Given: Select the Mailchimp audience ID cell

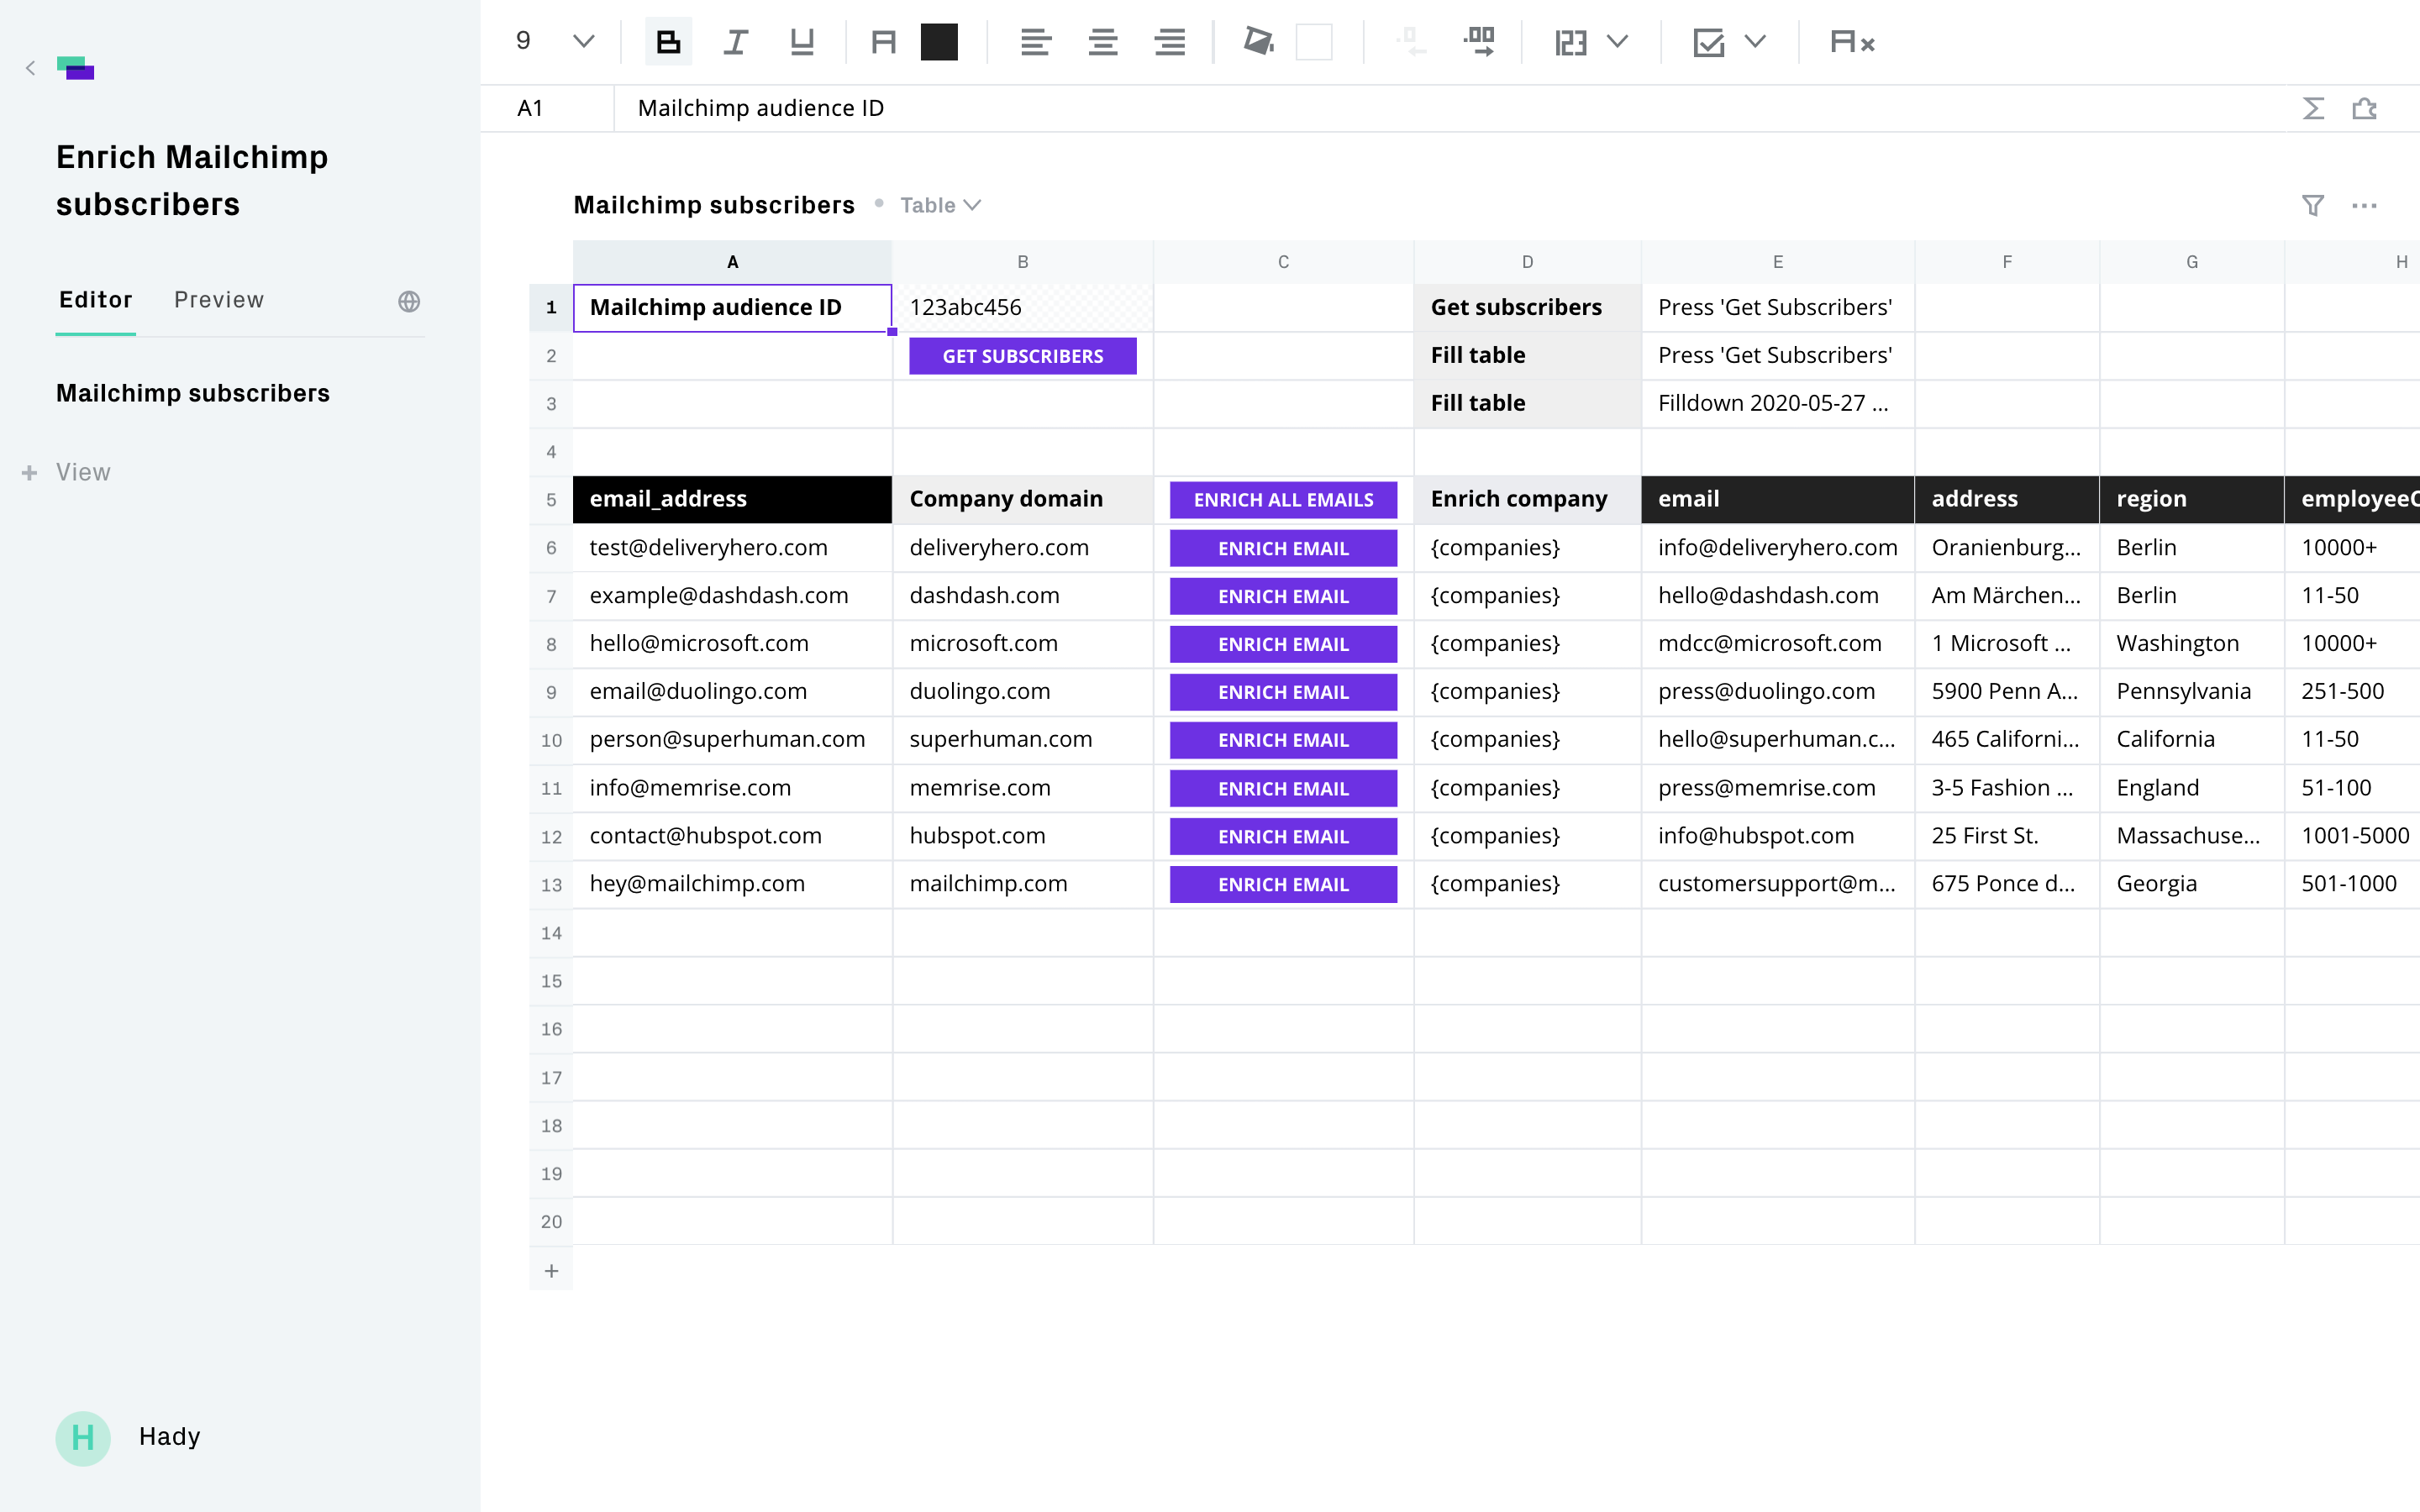Looking at the screenshot, I should (732, 307).
